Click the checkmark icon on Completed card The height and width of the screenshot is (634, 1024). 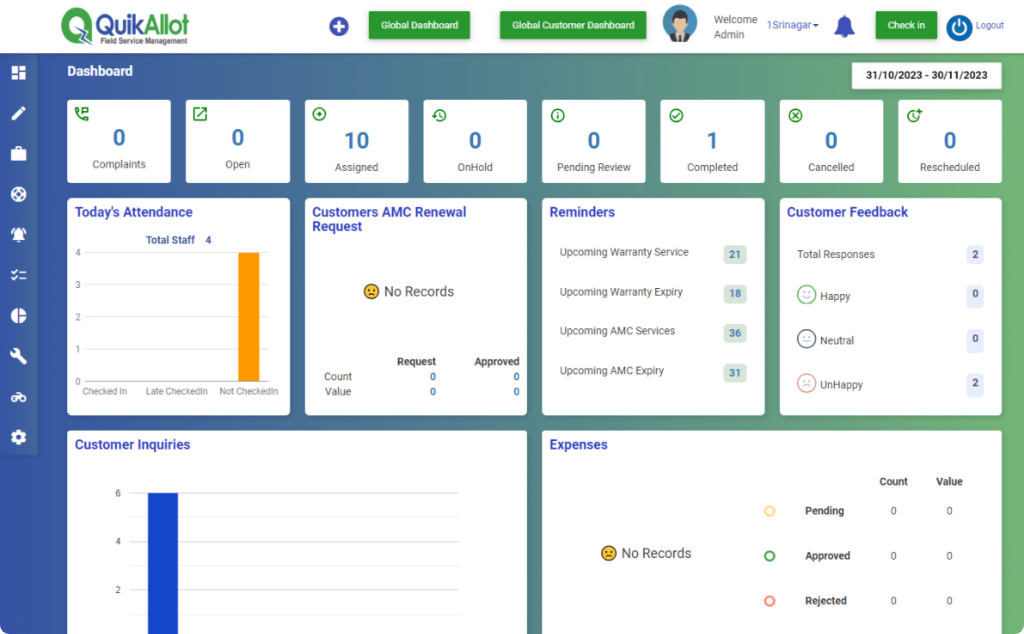pos(676,116)
